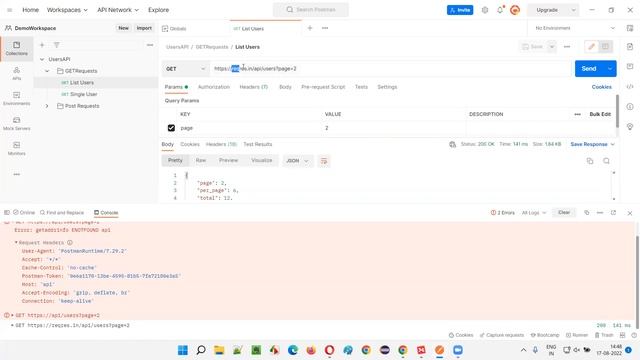Open the user avatar menu
The height and width of the screenshot is (360, 640).
(x=515, y=10)
